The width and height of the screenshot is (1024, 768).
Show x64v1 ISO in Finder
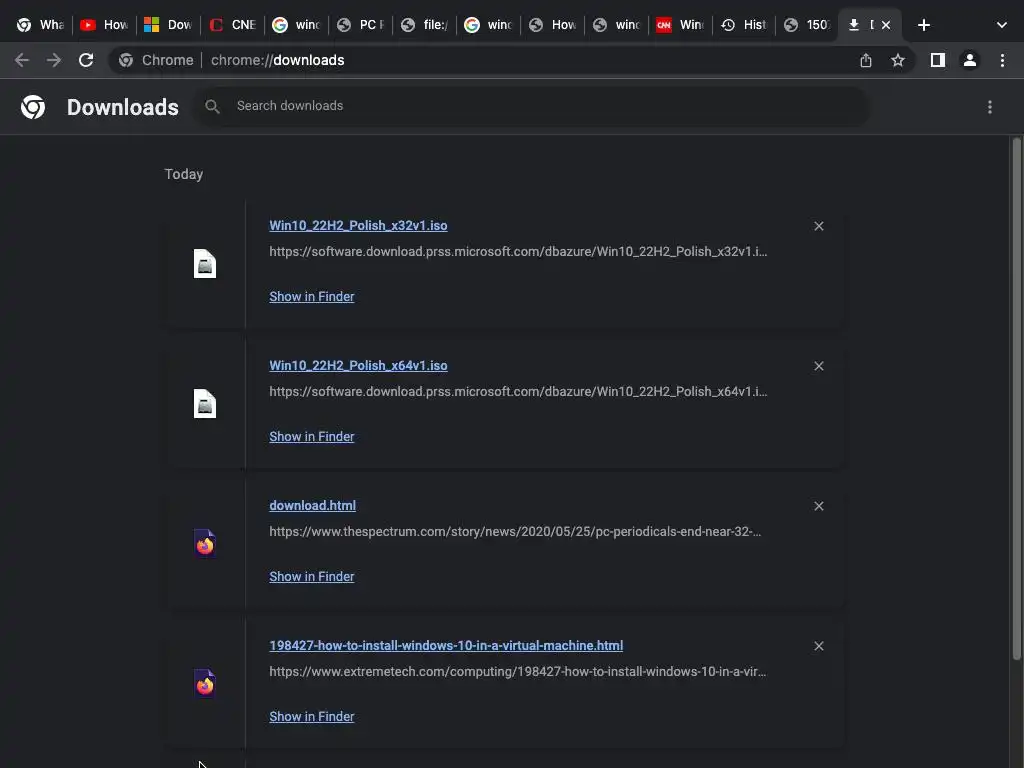[312, 436]
